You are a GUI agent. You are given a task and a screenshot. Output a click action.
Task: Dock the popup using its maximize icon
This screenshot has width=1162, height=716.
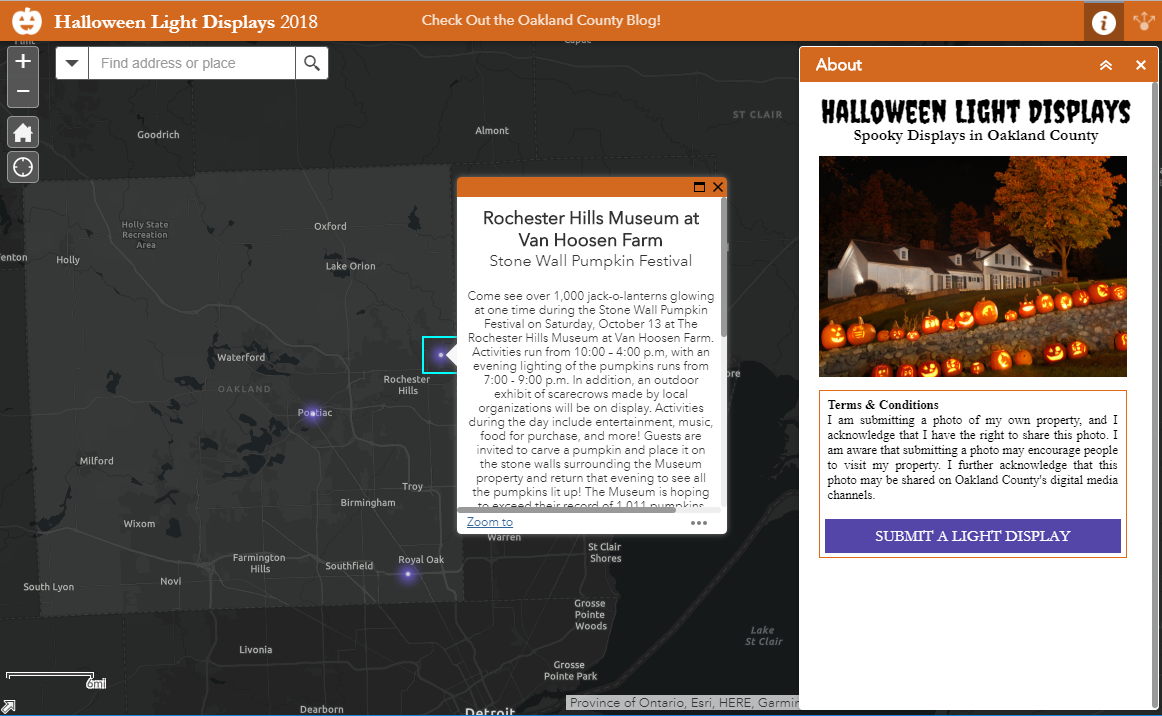(701, 187)
